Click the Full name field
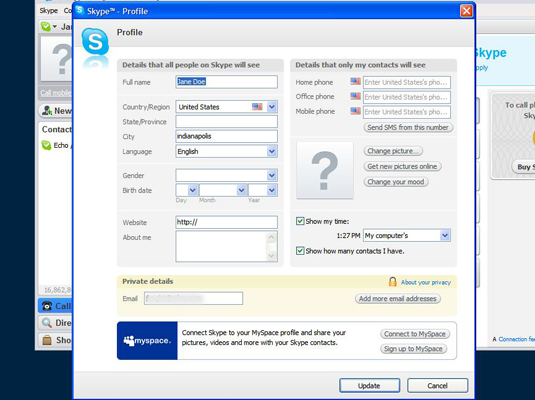This screenshot has width=535, height=400. coord(227,82)
